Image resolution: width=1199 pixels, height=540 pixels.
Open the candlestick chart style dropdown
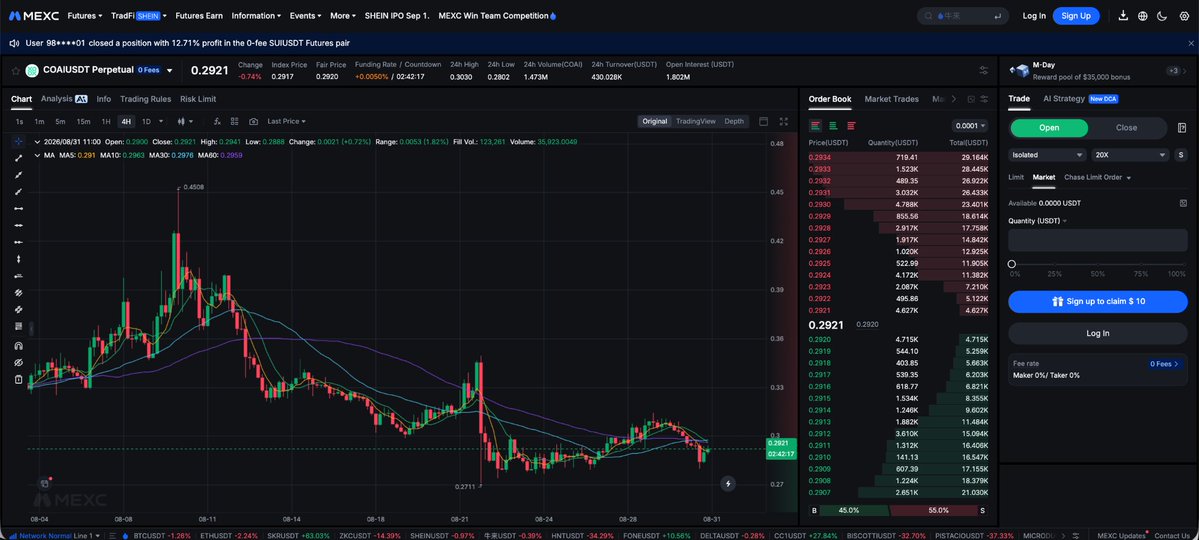point(184,121)
